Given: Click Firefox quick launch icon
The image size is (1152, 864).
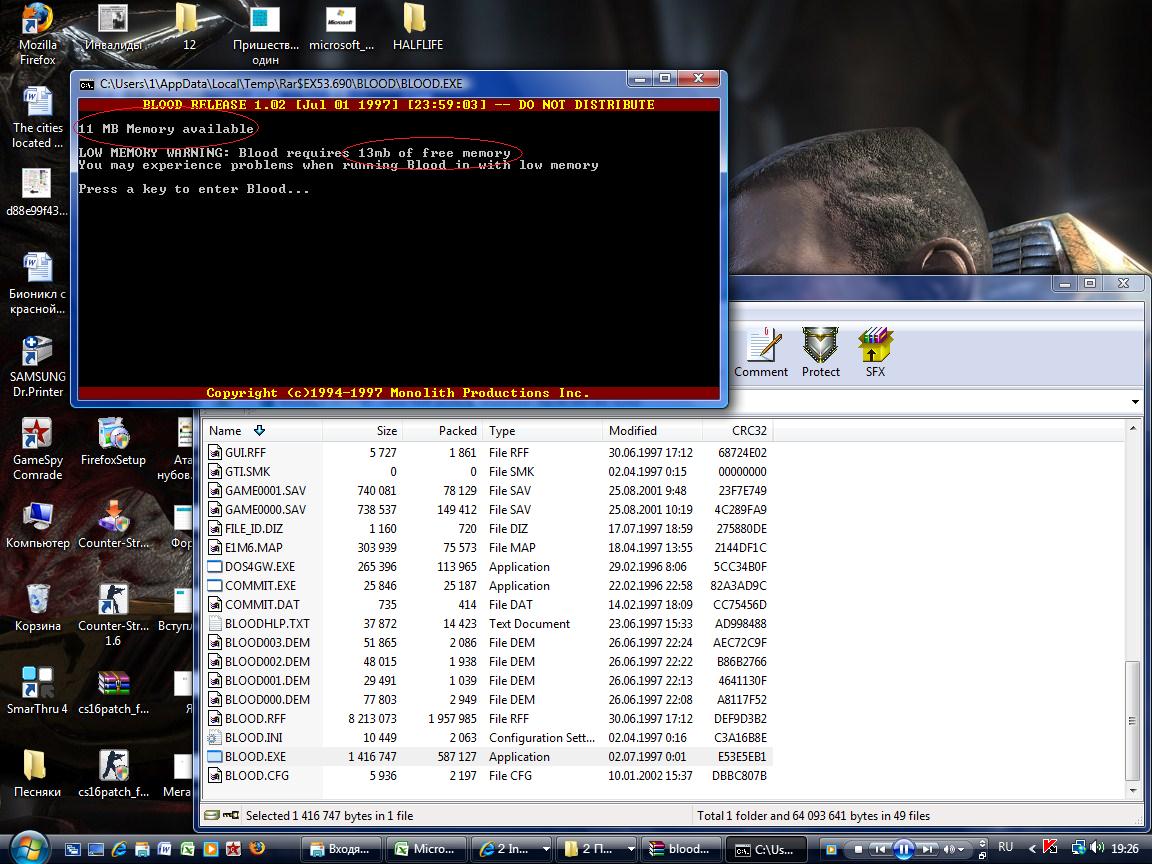Looking at the screenshot, I should pyautogui.click(x=256, y=849).
